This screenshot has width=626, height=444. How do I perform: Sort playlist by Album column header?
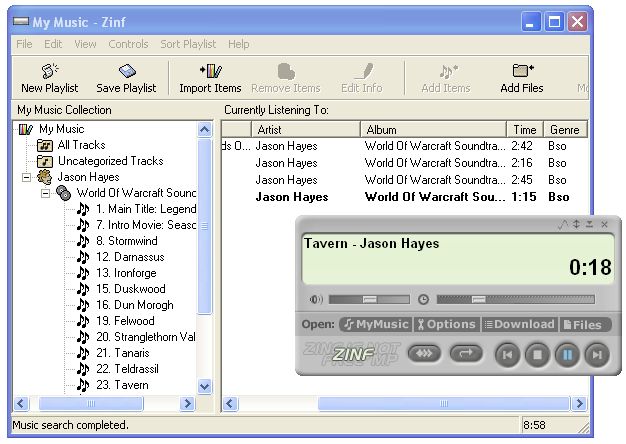click(434, 129)
